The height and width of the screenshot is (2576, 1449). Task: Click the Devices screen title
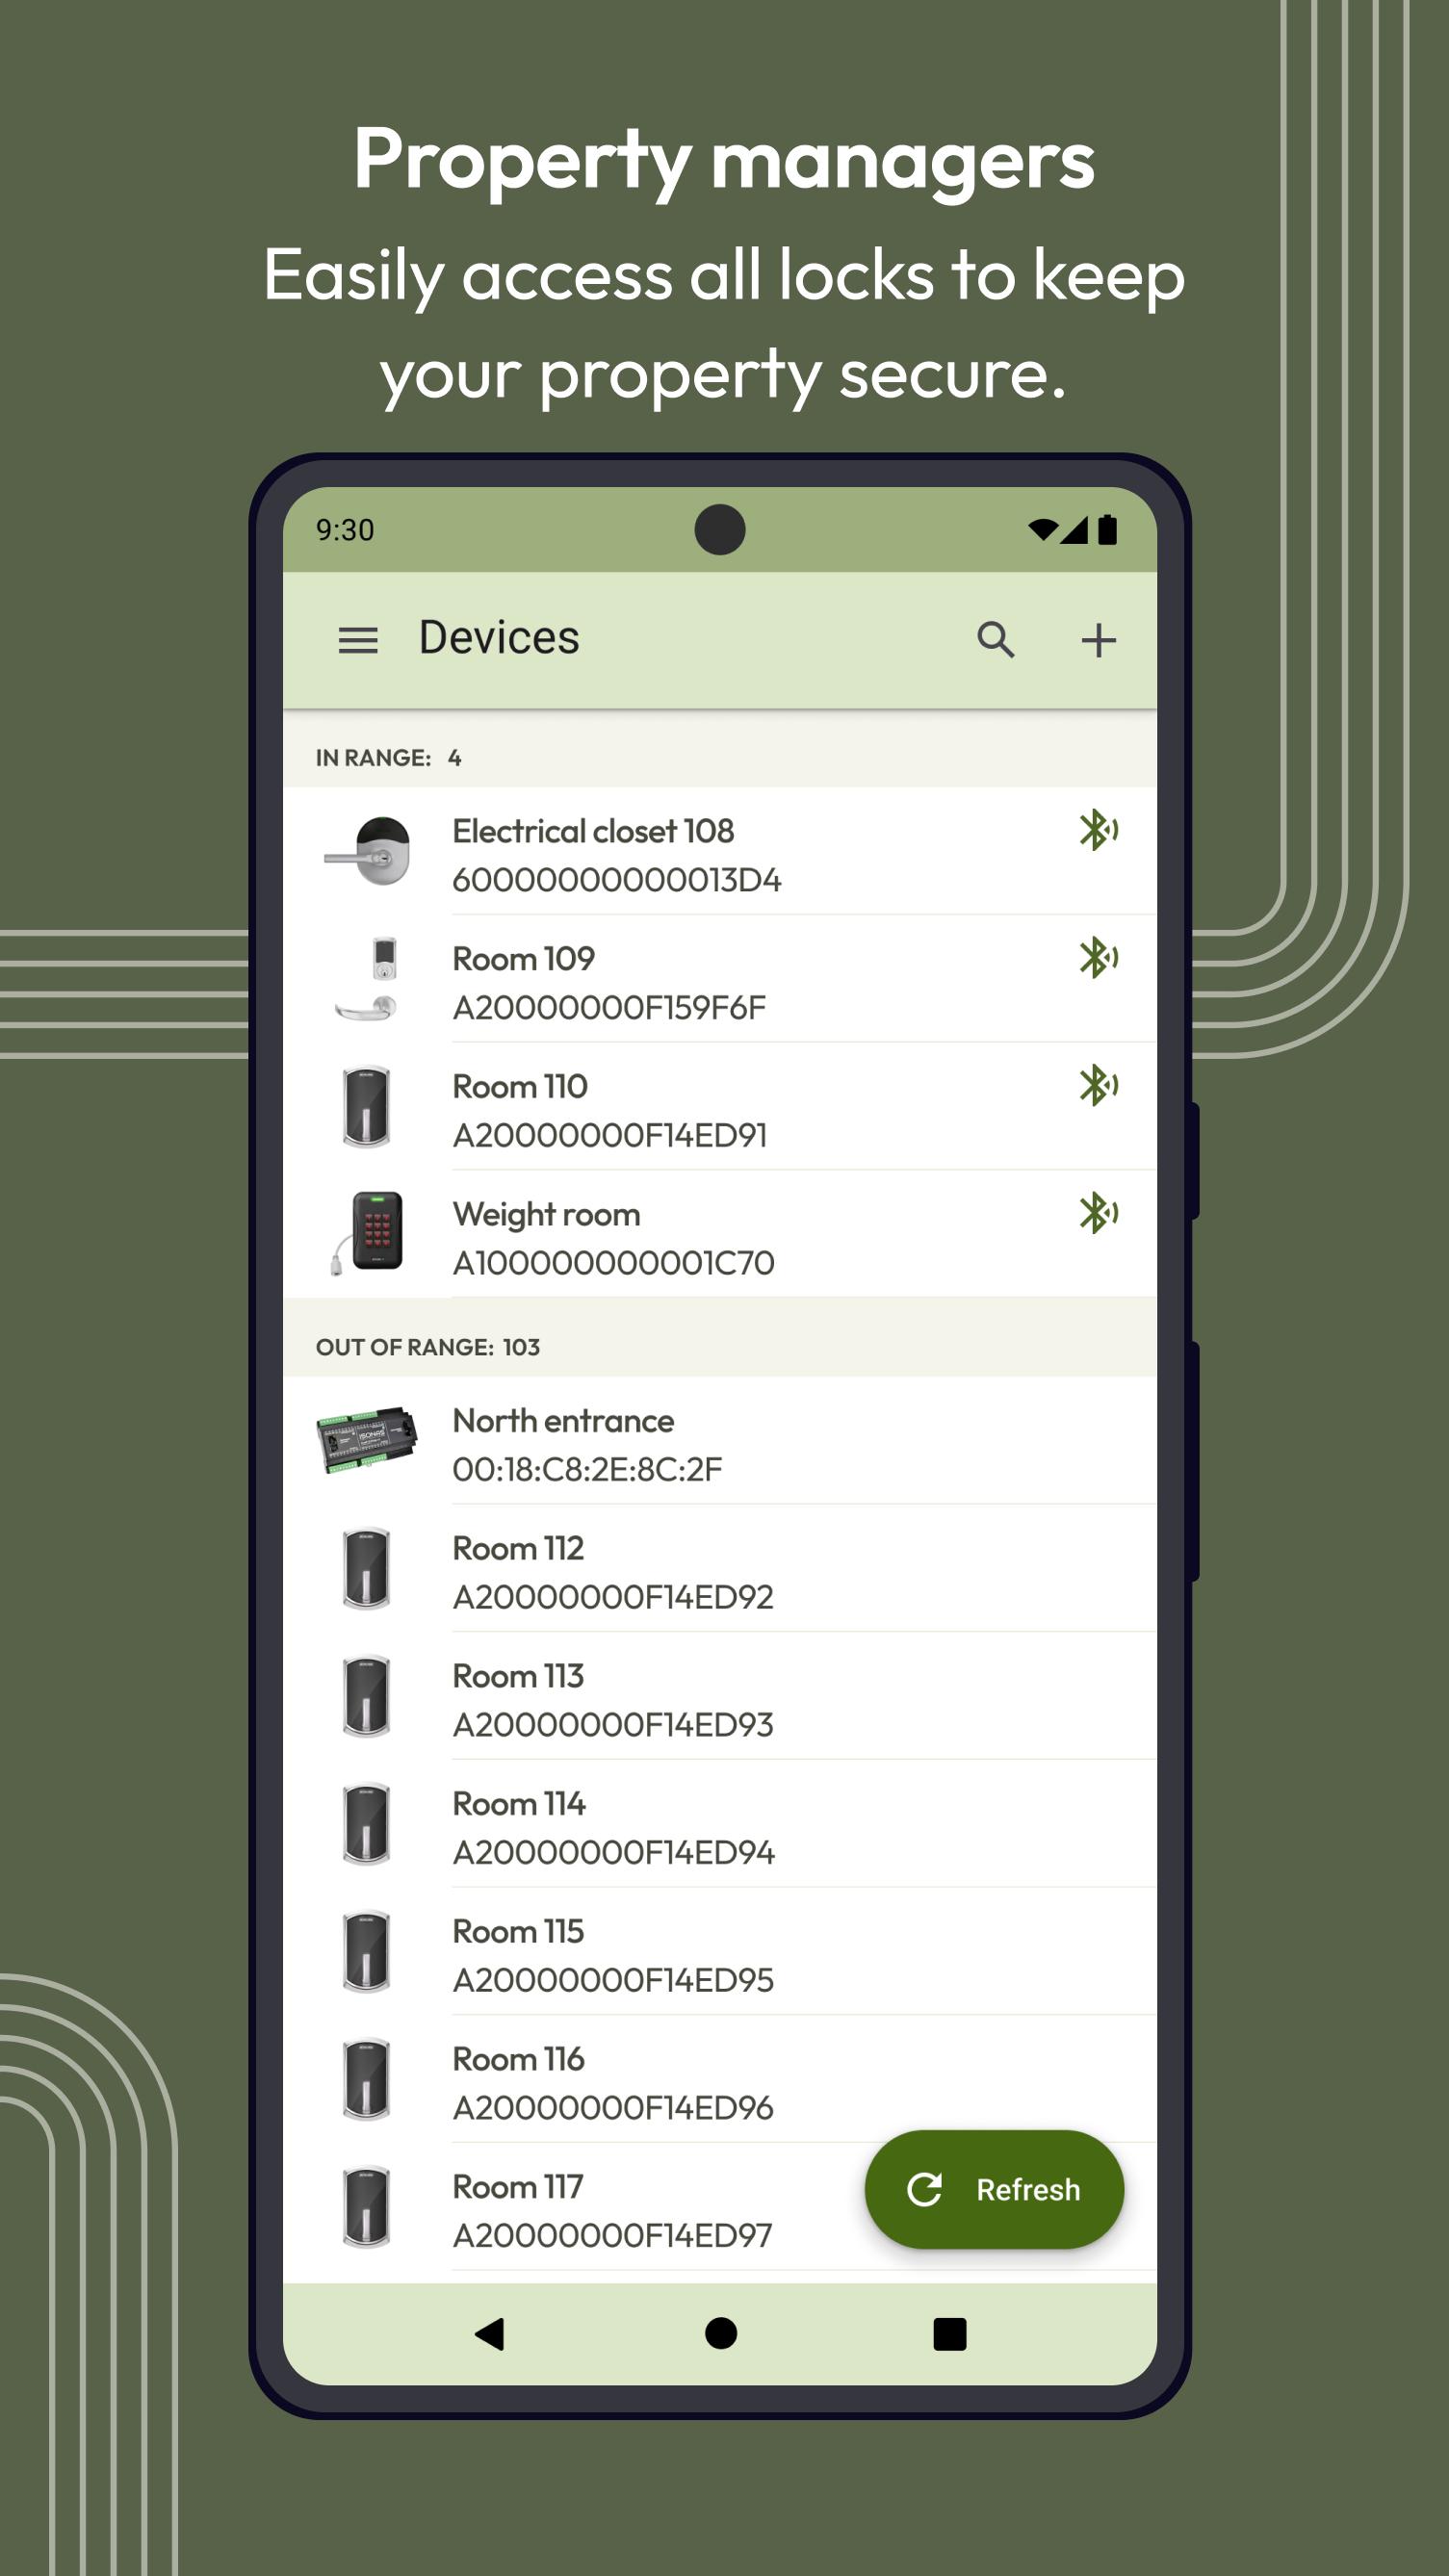click(x=499, y=638)
